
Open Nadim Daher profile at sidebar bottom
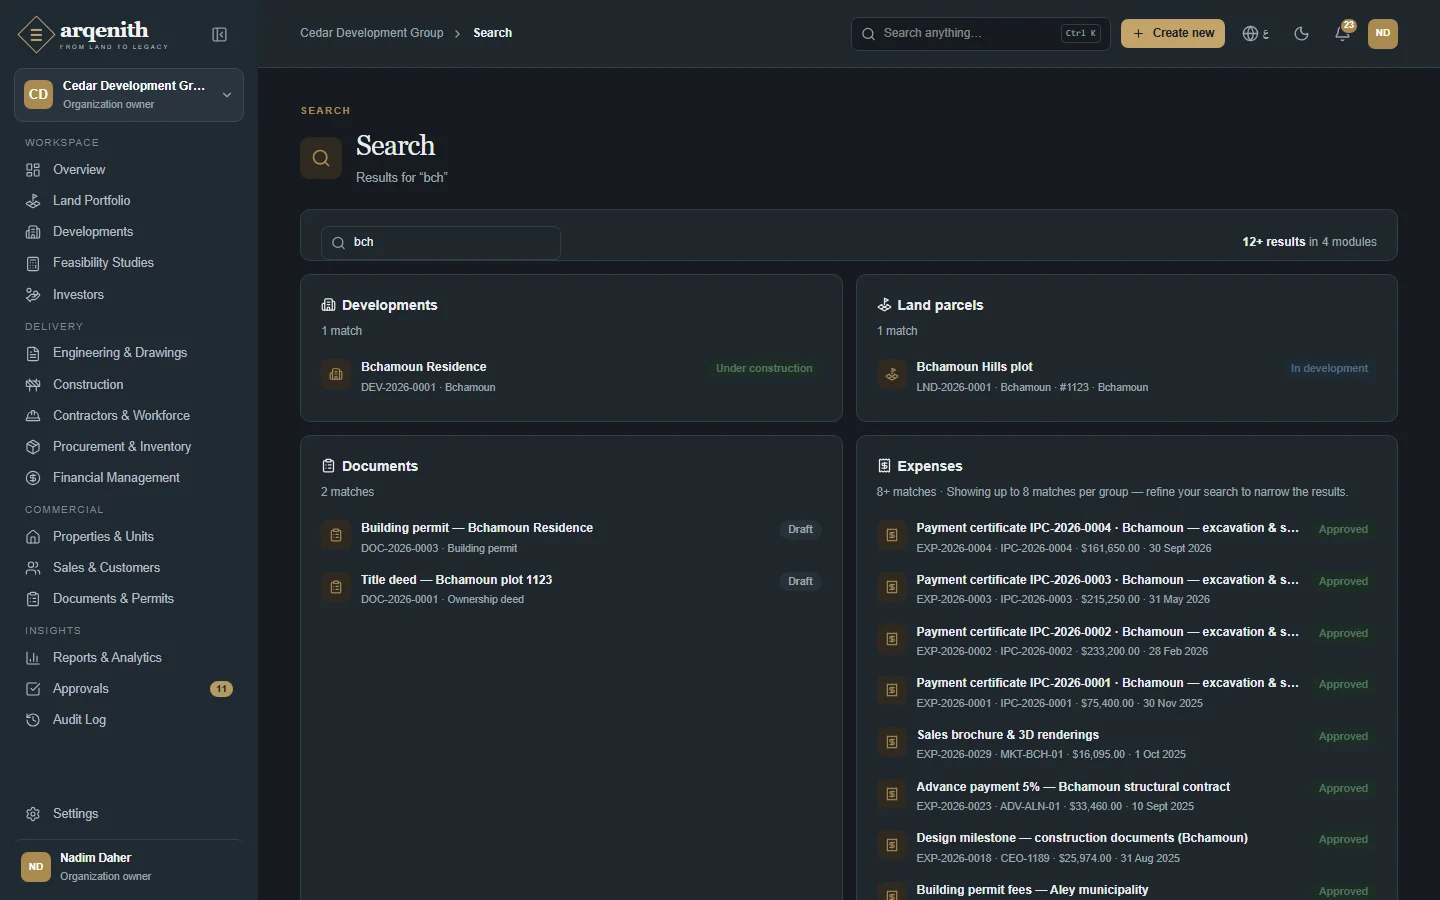[x=129, y=867]
